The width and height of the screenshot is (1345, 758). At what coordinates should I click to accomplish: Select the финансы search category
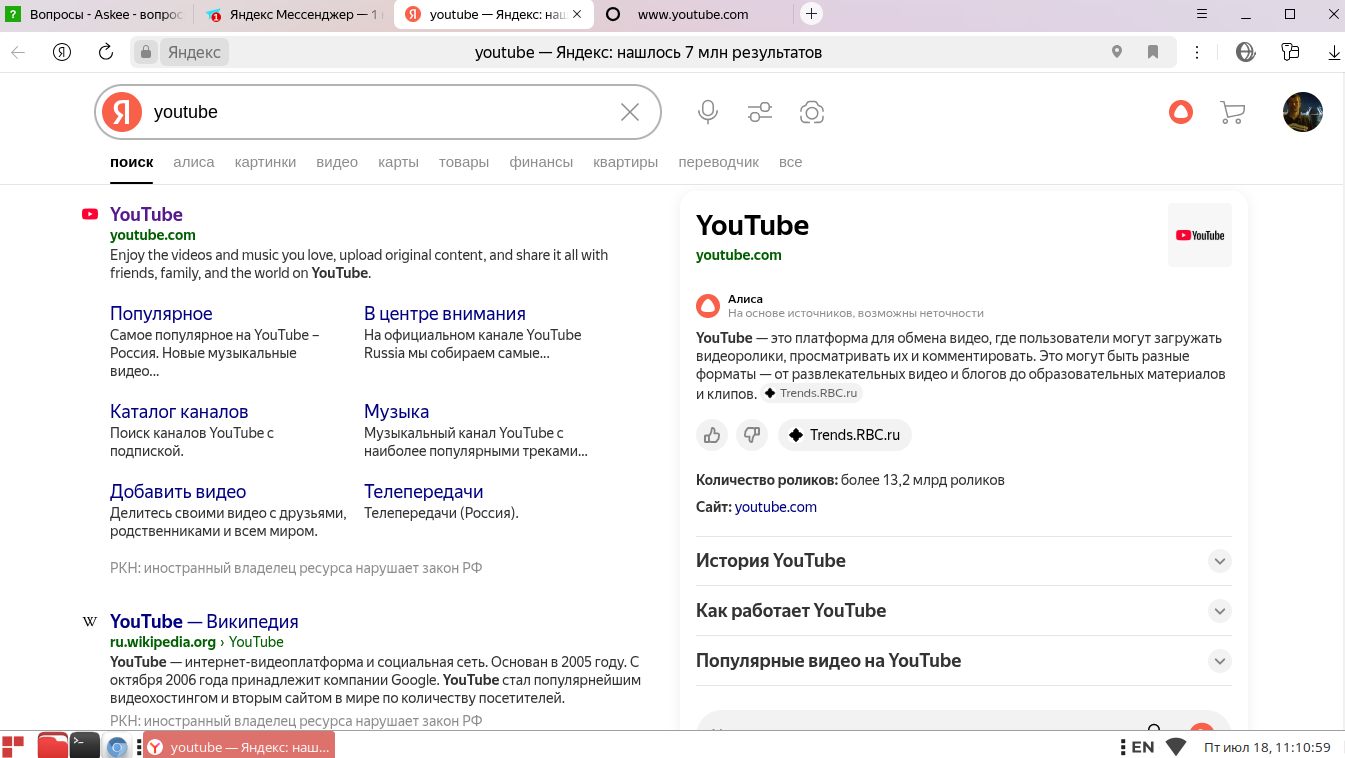[x=541, y=162]
